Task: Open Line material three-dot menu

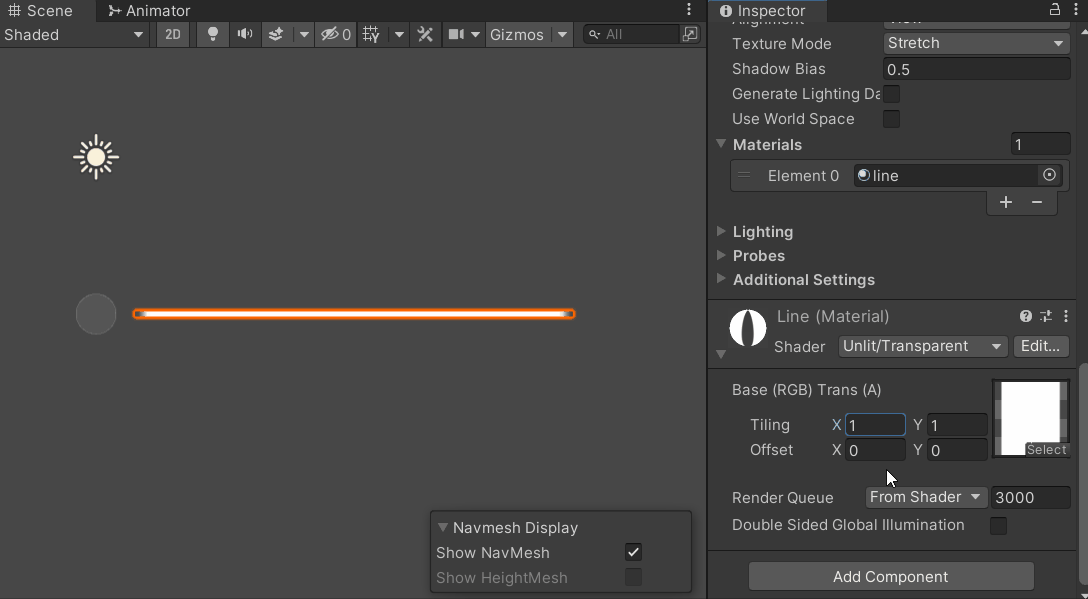Action: point(1066,317)
